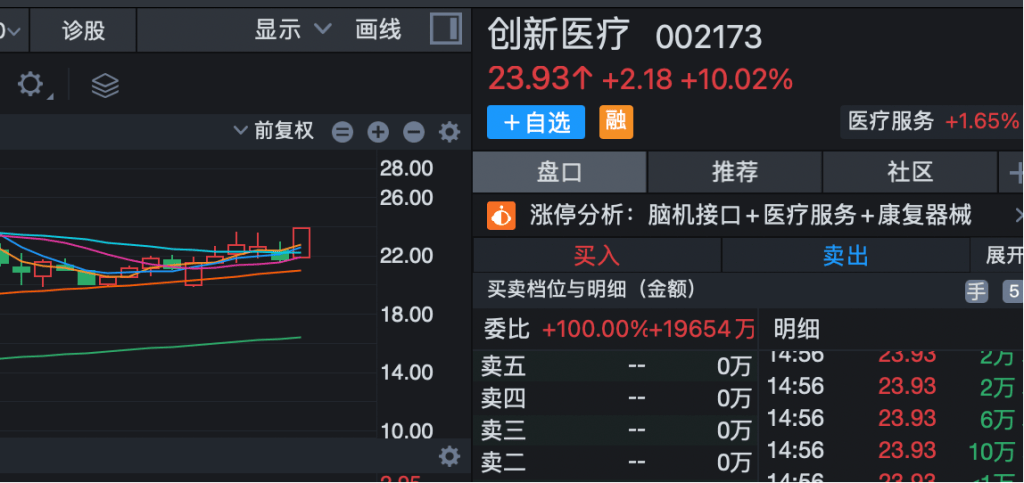Toggle the 手 unit display button
This screenshot has height=483, width=1024.
(x=976, y=292)
